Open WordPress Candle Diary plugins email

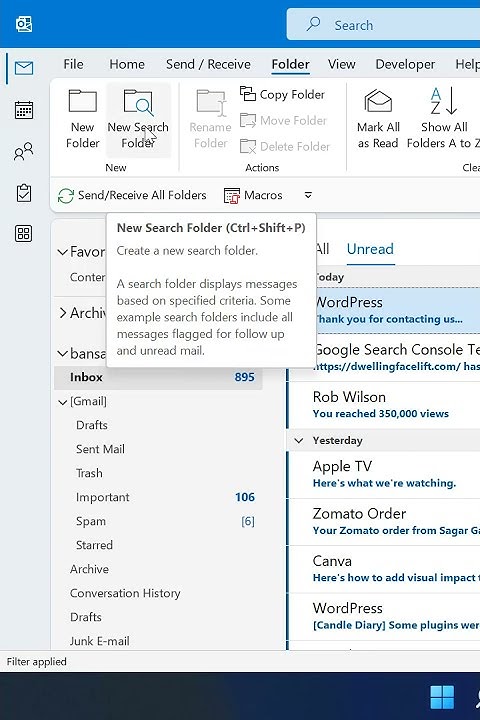tap(384, 617)
